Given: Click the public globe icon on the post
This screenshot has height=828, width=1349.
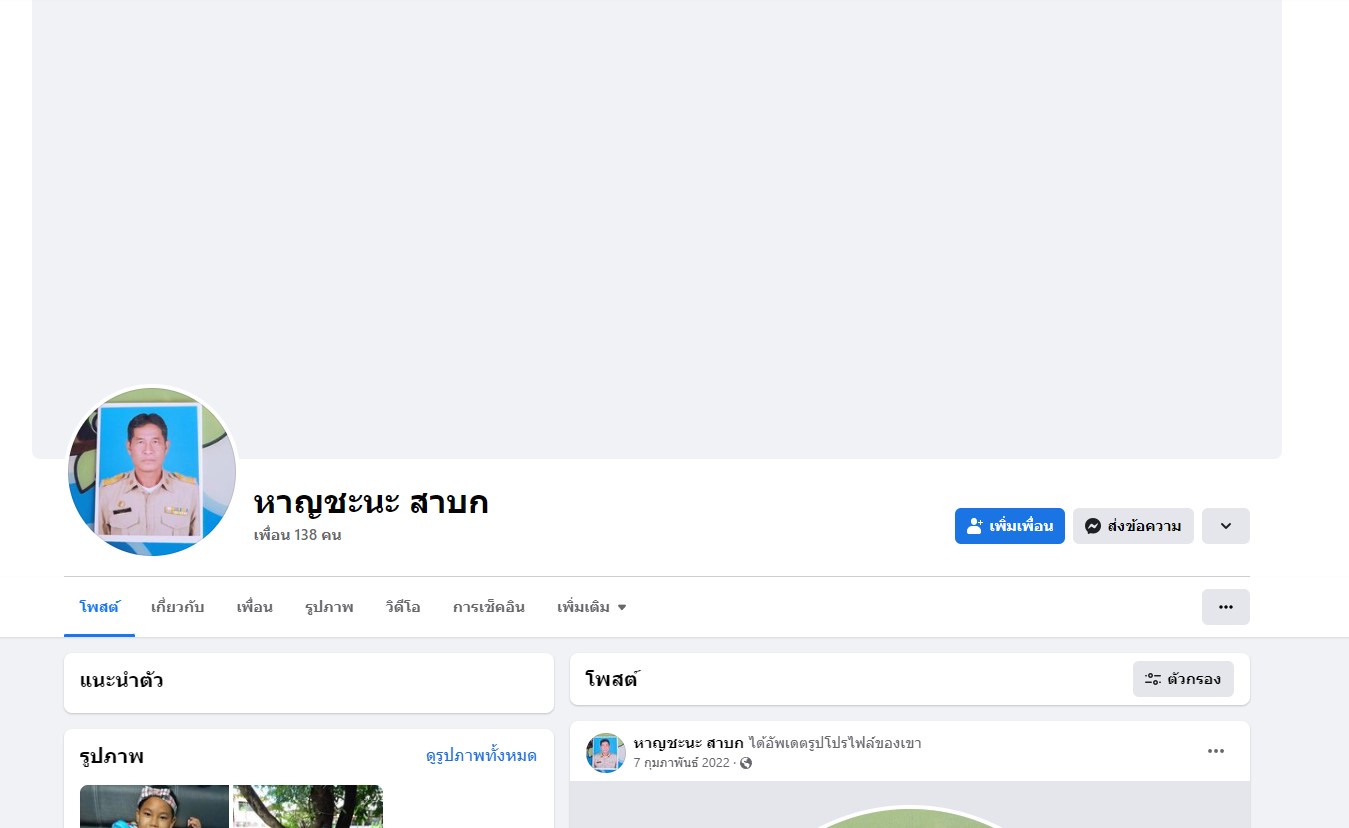Looking at the screenshot, I should (746, 763).
